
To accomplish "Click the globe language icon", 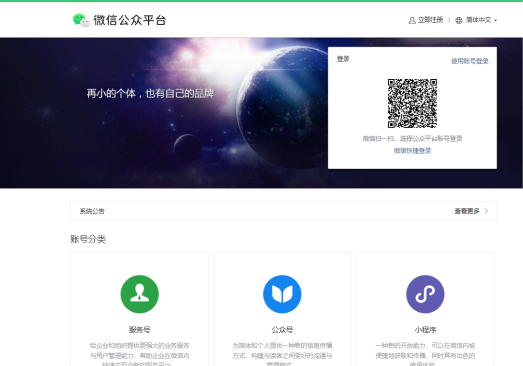I will pos(459,20).
